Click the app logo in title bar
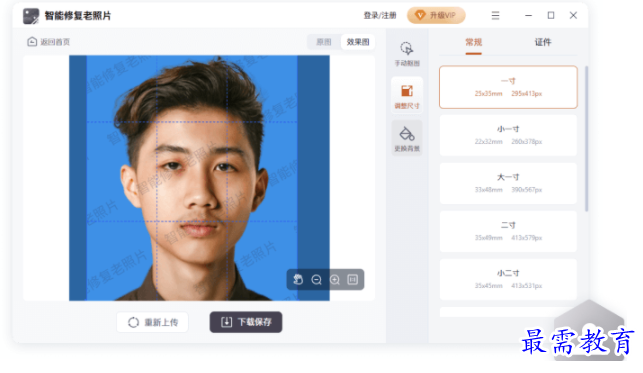The image size is (643, 373). 31,16
